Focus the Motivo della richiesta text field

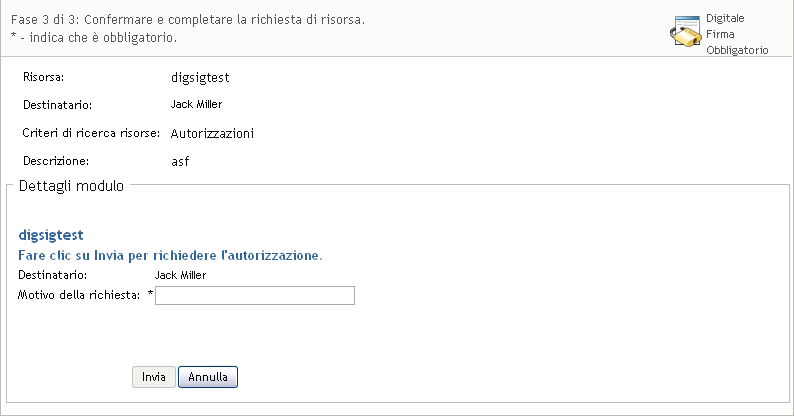click(x=255, y=296)
